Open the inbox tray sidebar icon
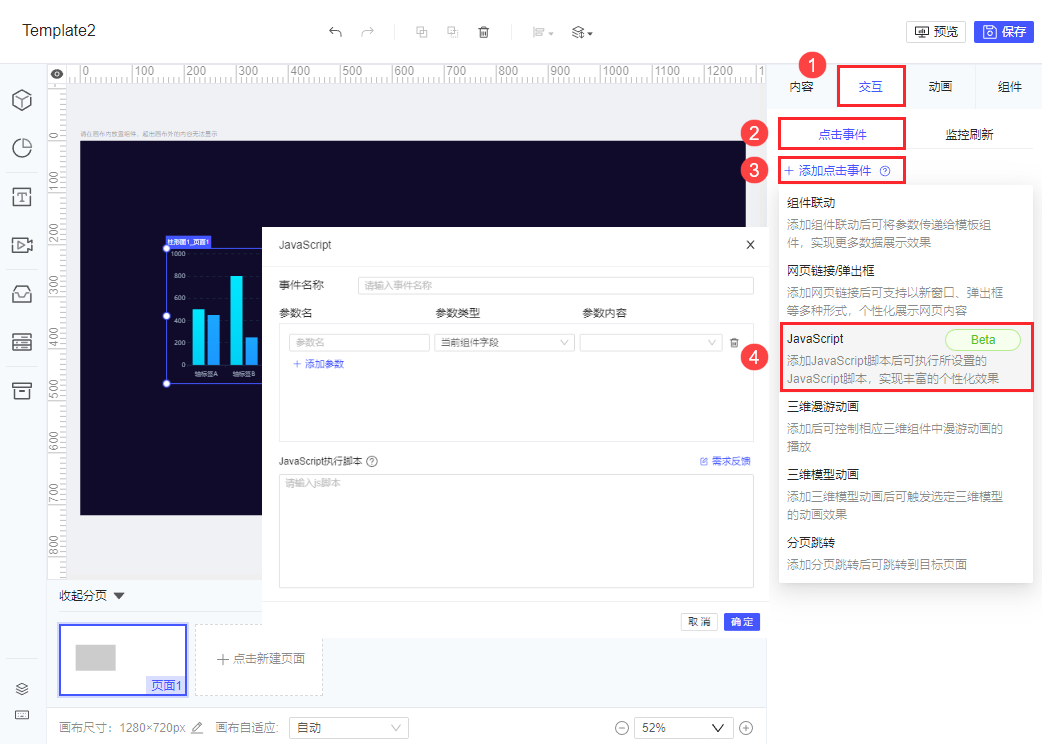1042x744 pixels. (x=22, y=294)
